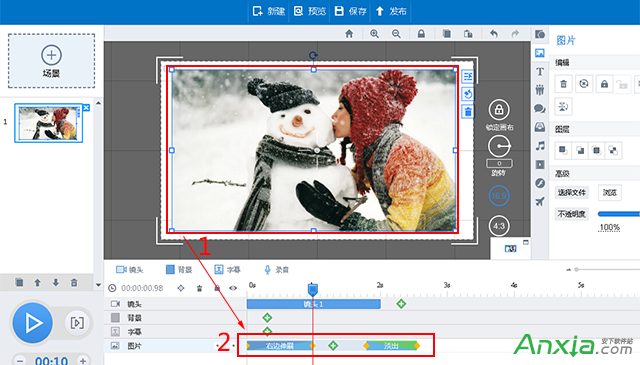Image resolution: width=640 pixels, height=365 pixels.
Task: Adjust the 不透明度 opacity slider
Action: [619, 214]
